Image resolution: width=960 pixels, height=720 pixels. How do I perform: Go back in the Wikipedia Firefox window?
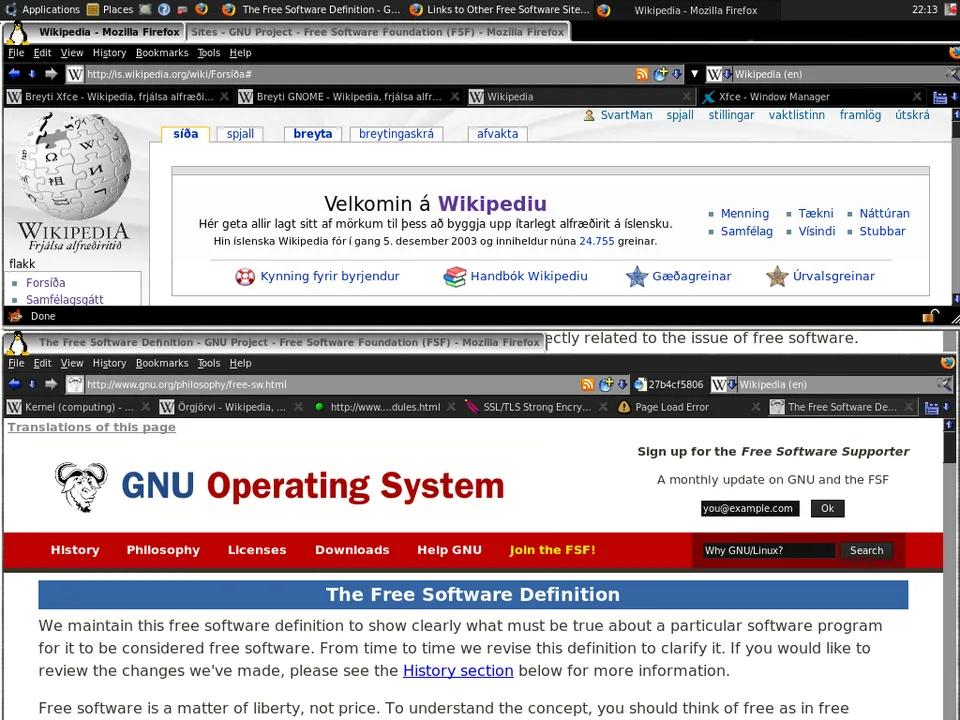[x=14, y=74]
